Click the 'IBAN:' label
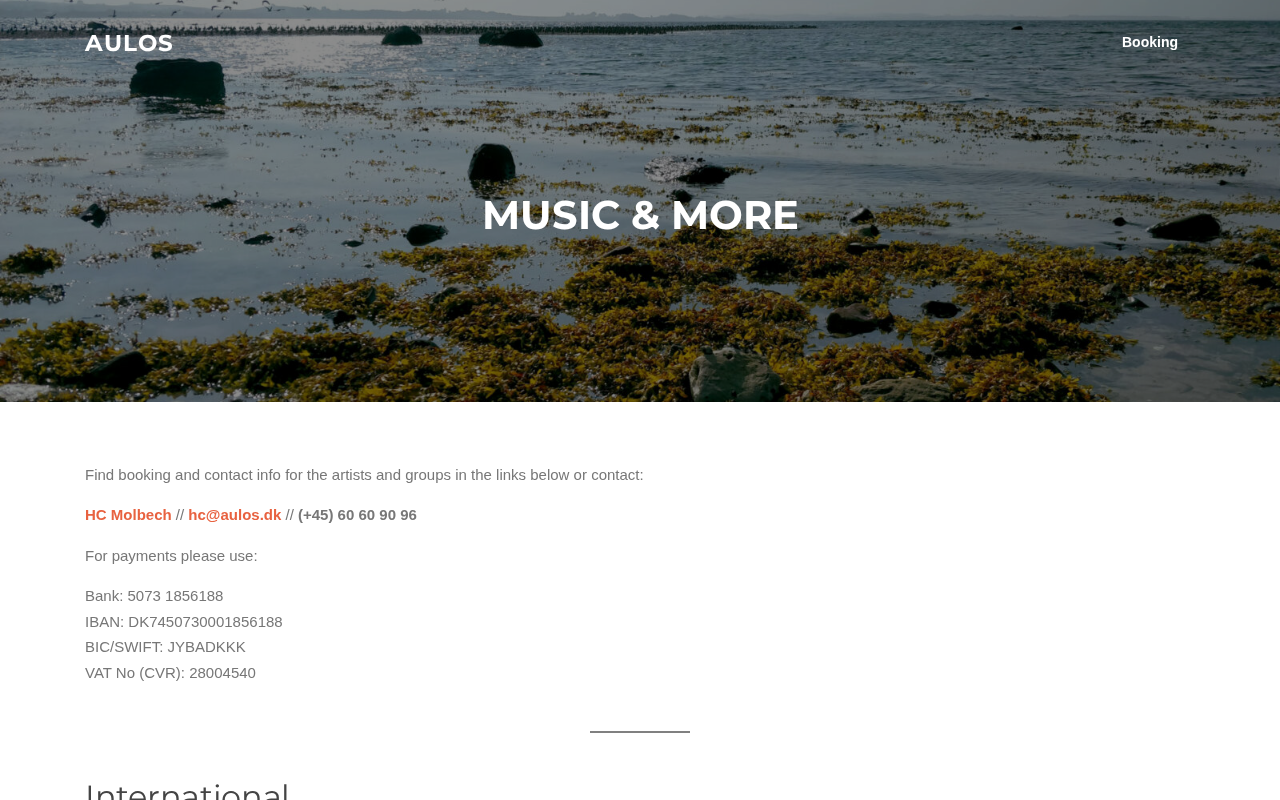 point(104,622)
